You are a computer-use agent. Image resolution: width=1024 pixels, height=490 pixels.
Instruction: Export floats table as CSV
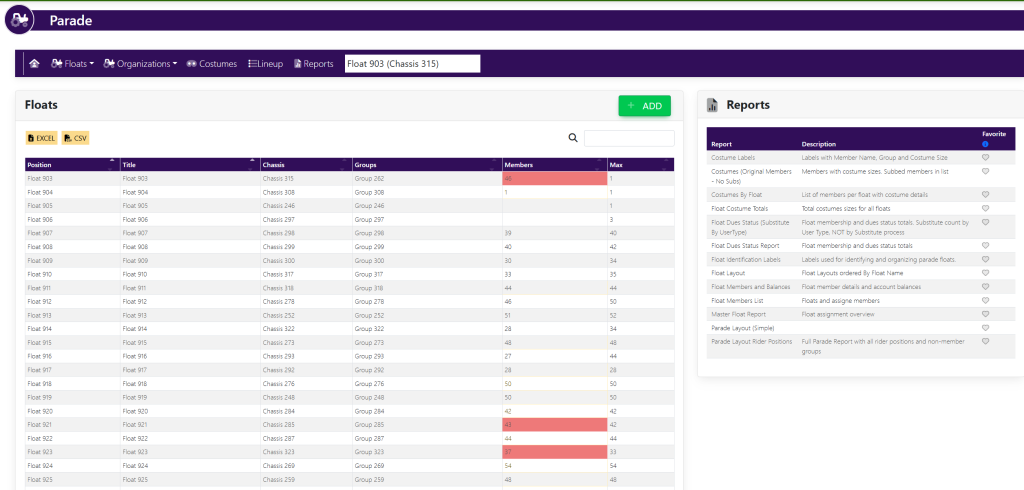76,138
